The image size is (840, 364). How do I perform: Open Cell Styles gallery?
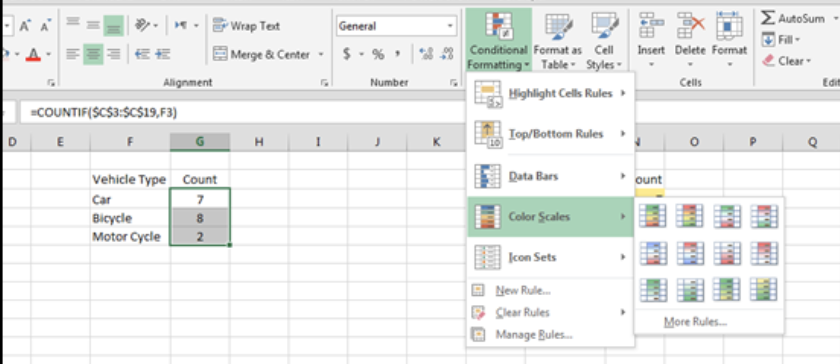tap(604, 42)
